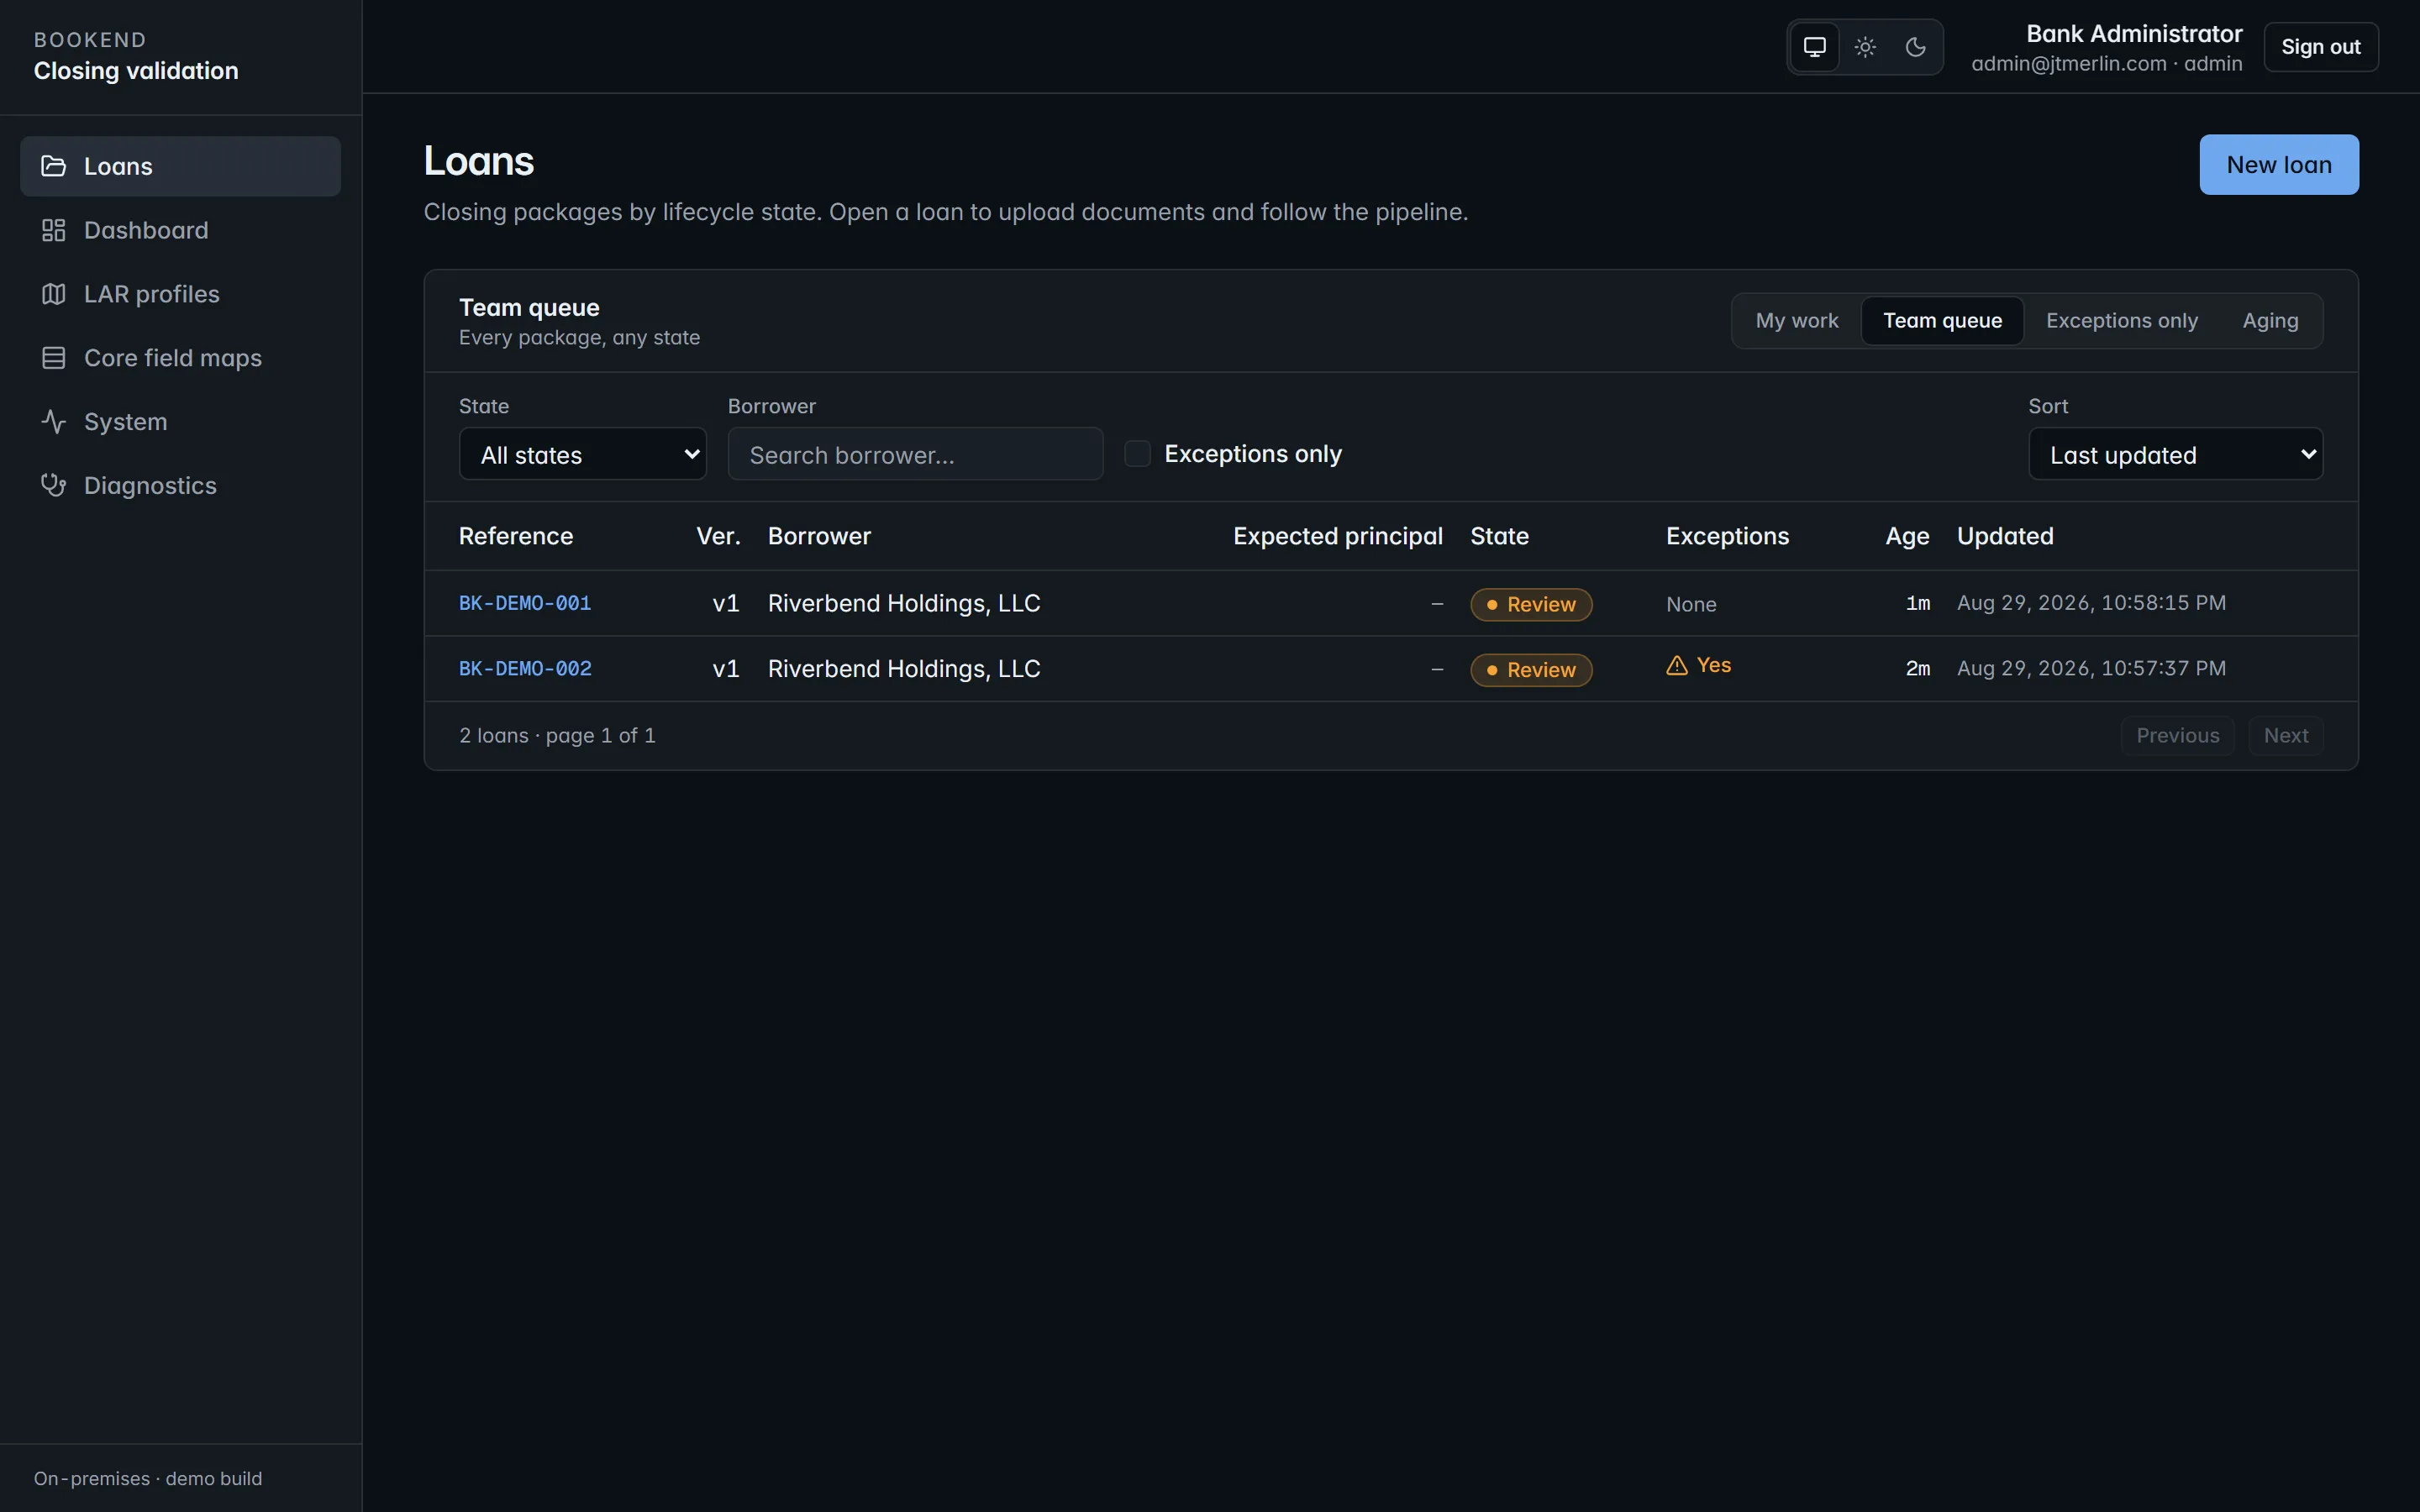Open Core field maps page

tap(180, 358)
